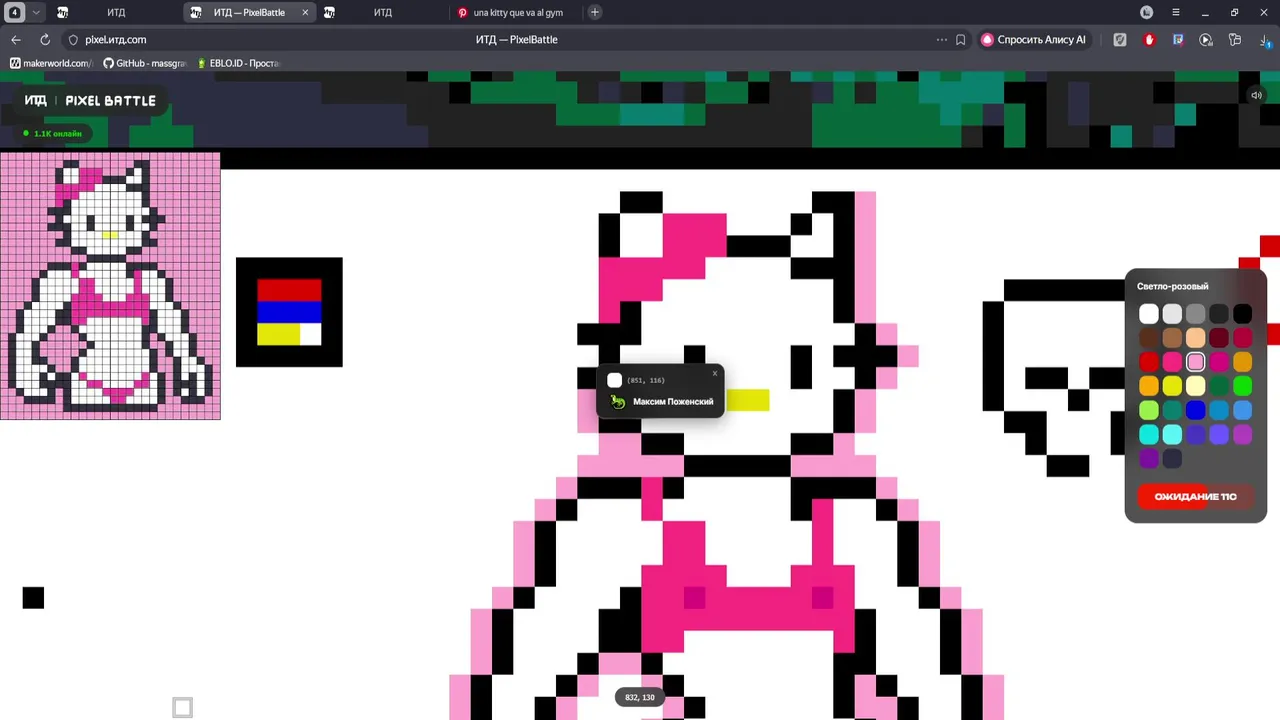The image size is (1280, 720).
Task: Expand the tab list dropdown chevron
Action: coord(36,12)
